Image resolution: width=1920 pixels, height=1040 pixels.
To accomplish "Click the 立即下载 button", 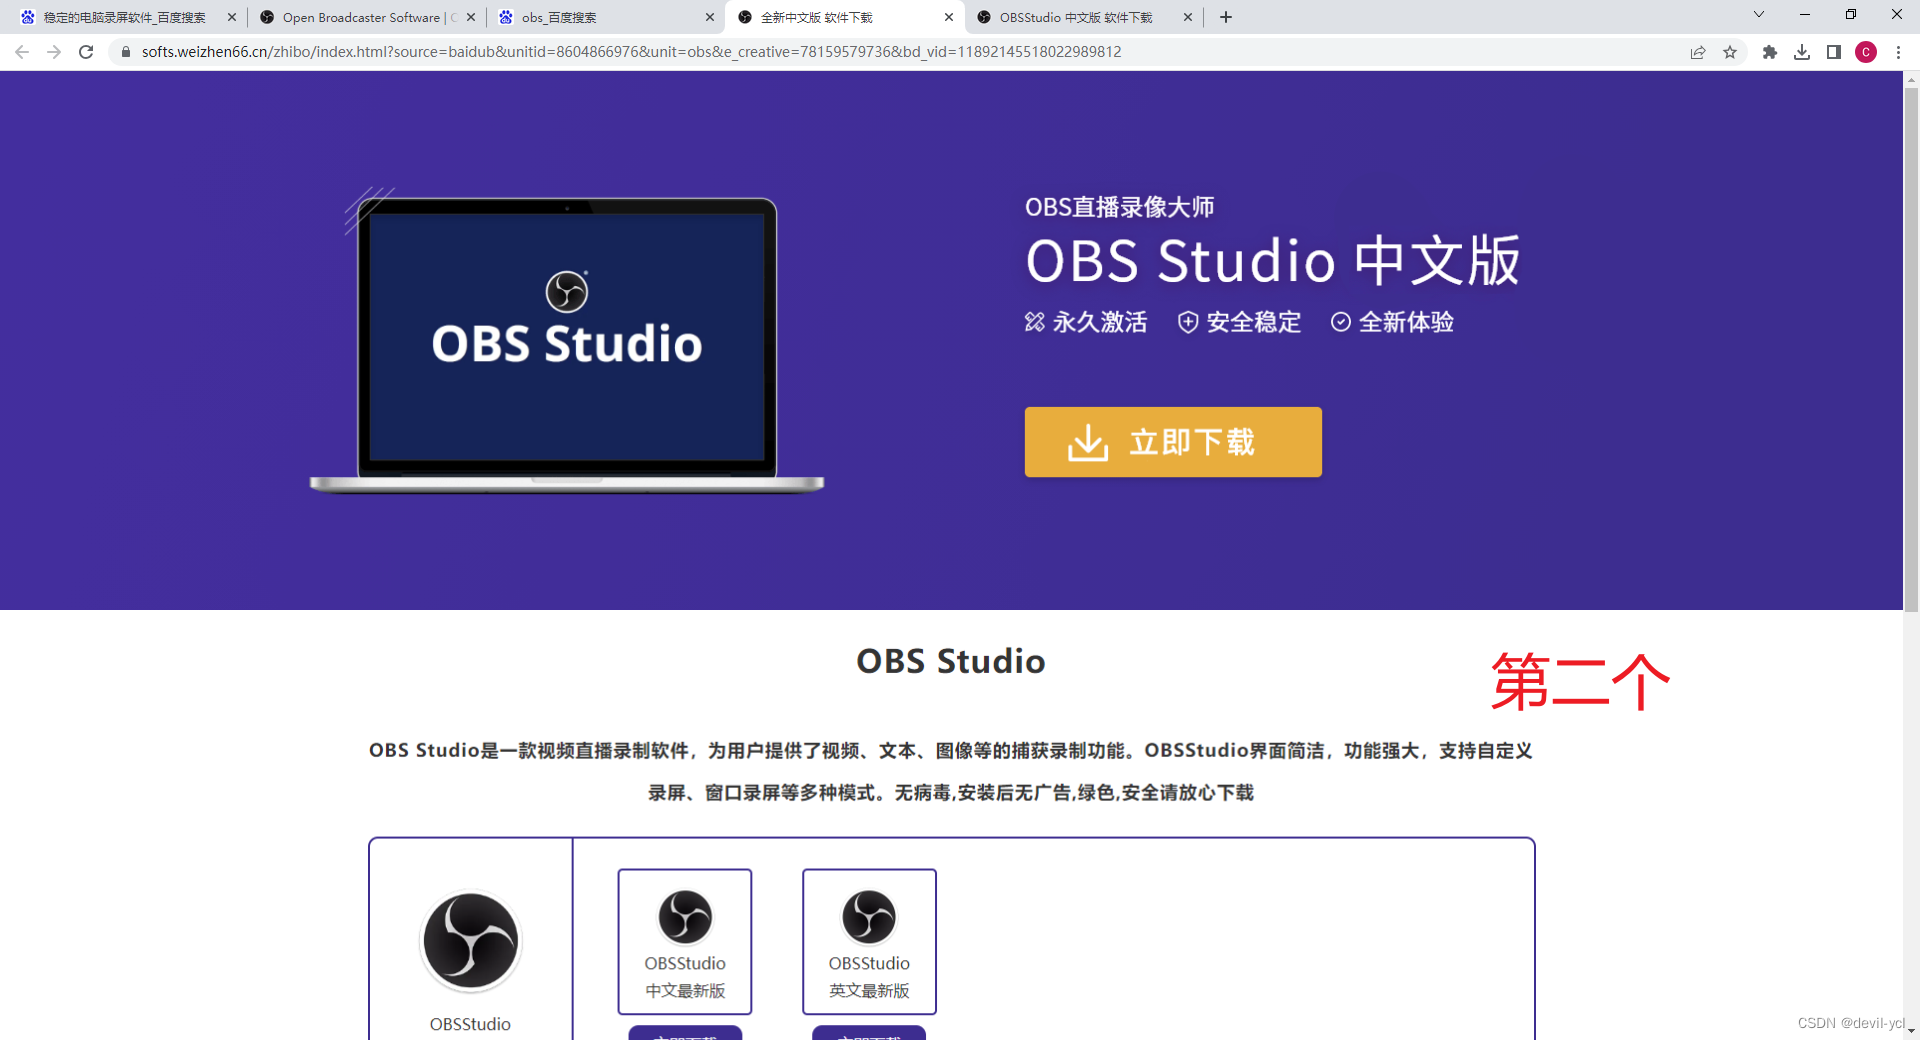I will 1173,441.
